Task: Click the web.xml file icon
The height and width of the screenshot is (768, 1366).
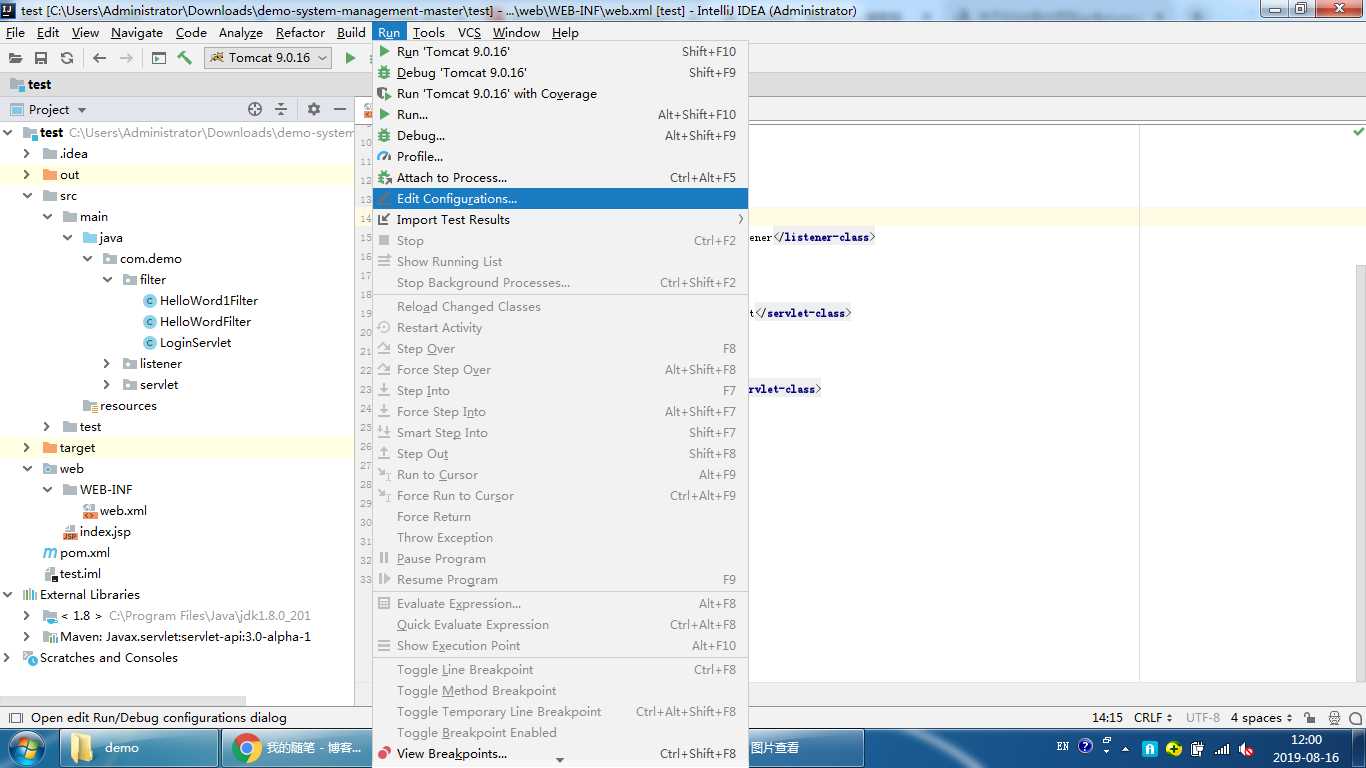Action: click(x=90, y=510)
